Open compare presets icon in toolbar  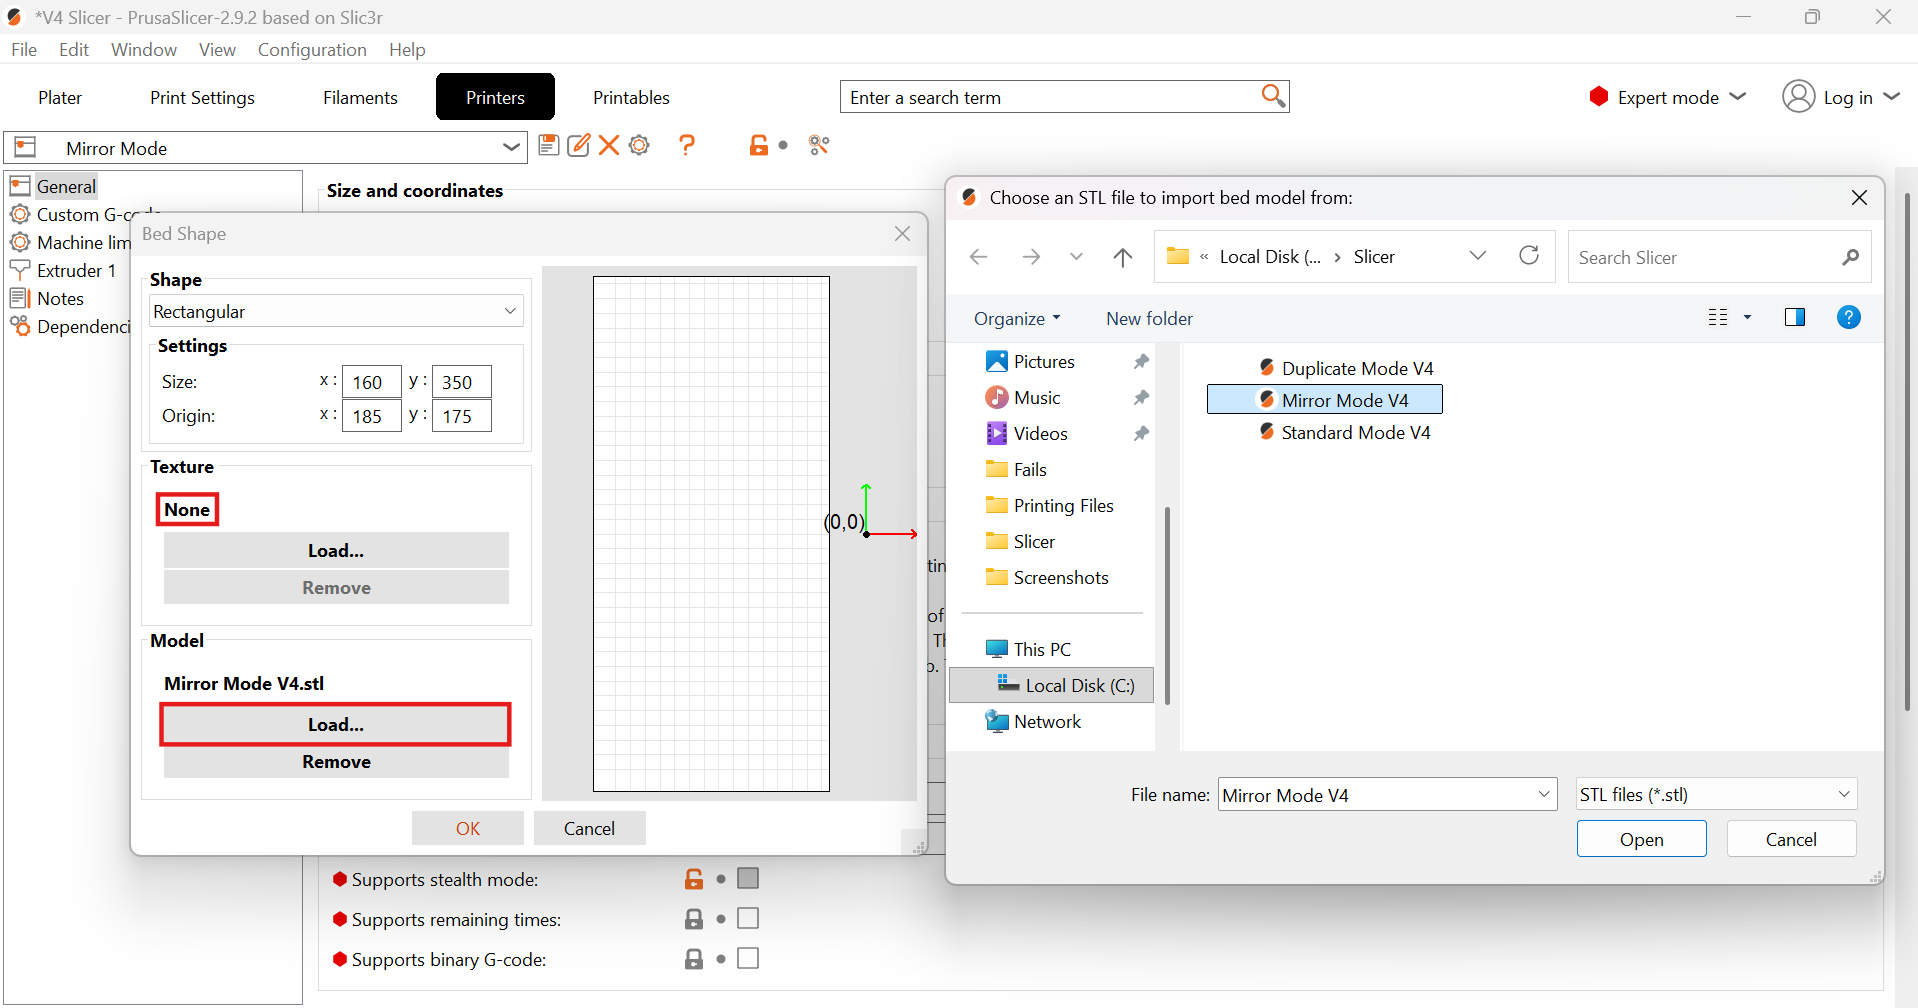pyautogui.click(x=820, y=145)
